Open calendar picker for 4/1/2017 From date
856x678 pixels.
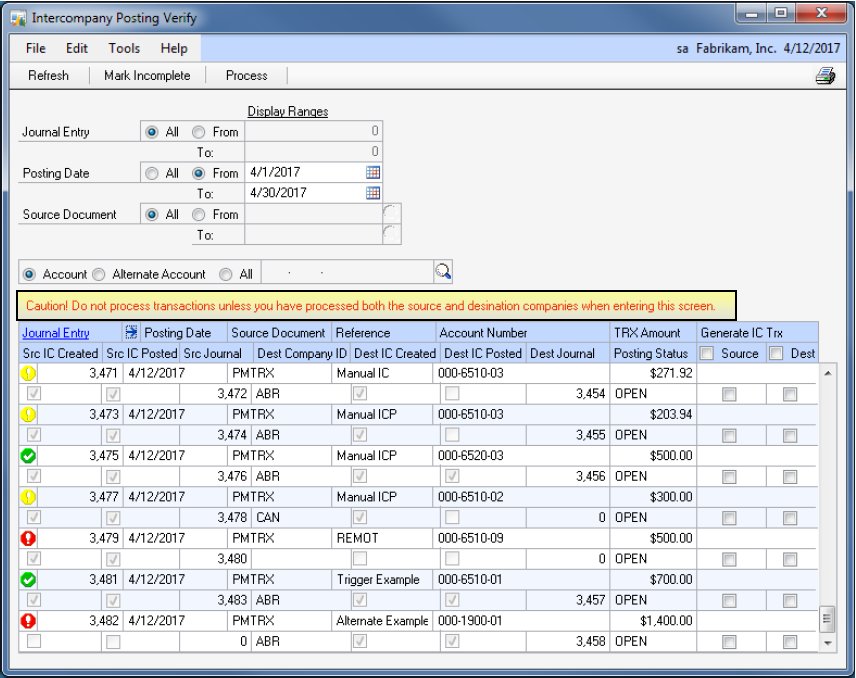(x=373, y=173)
